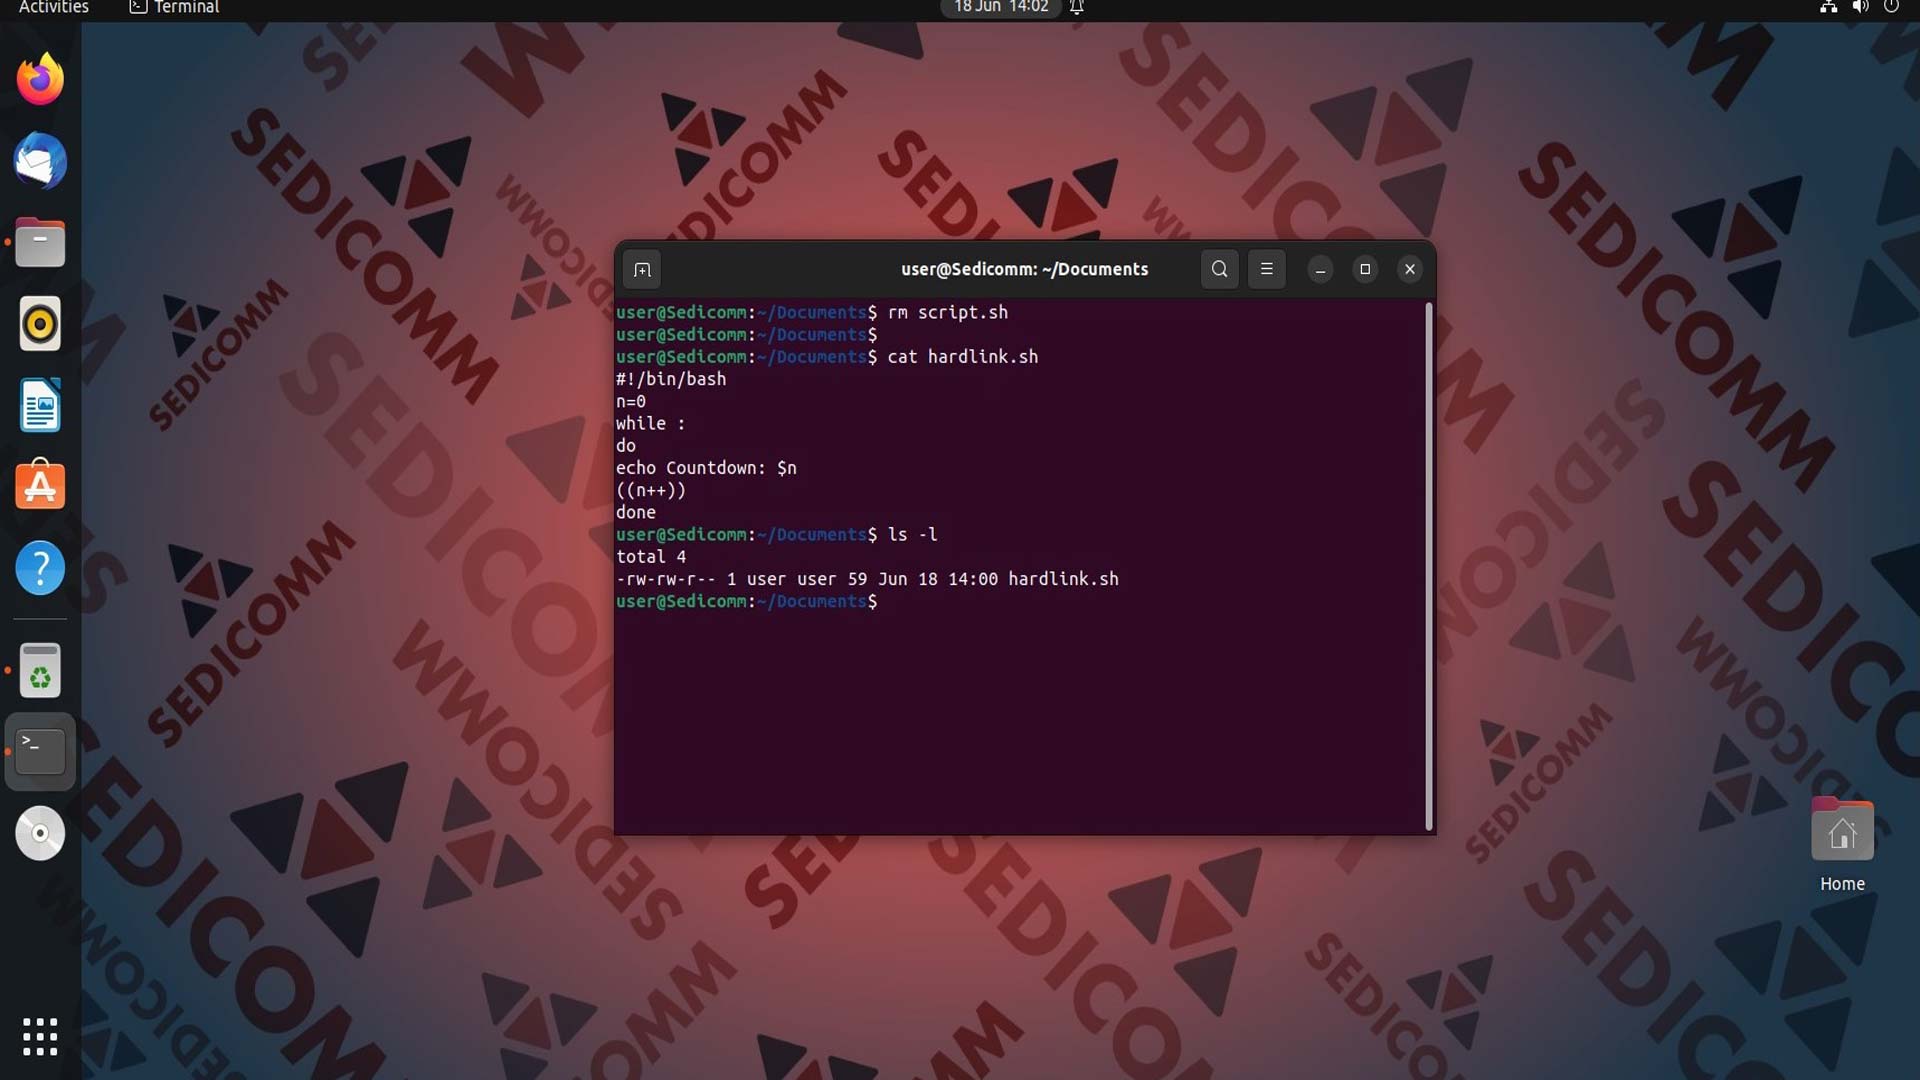Click the Activities button
Viewport: 1920px width, 1080px height.
[54, 8]
